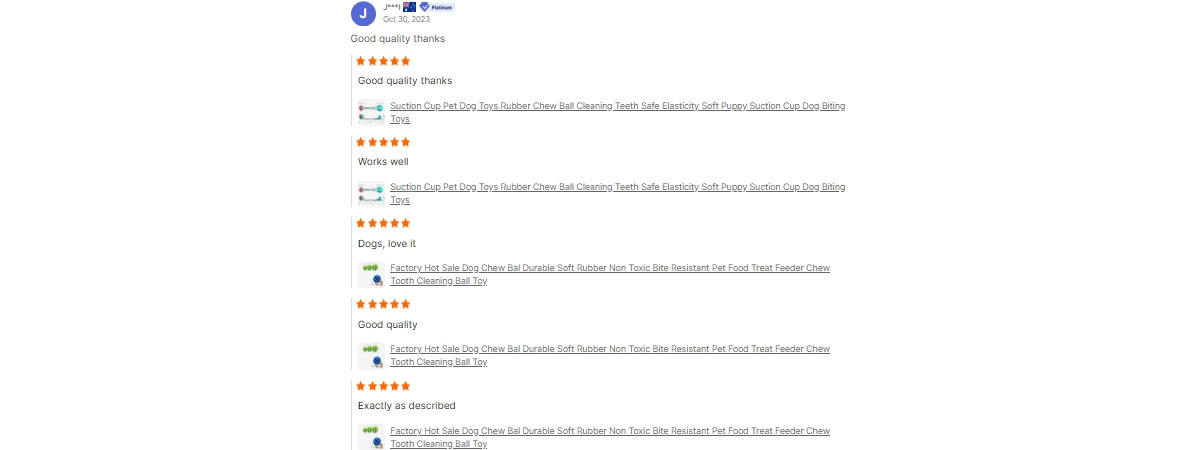Screen dimensions: 1200x450
Task: Open Factory Hot Sale link under "Exactly as described"
Action: tap(610, 437)
